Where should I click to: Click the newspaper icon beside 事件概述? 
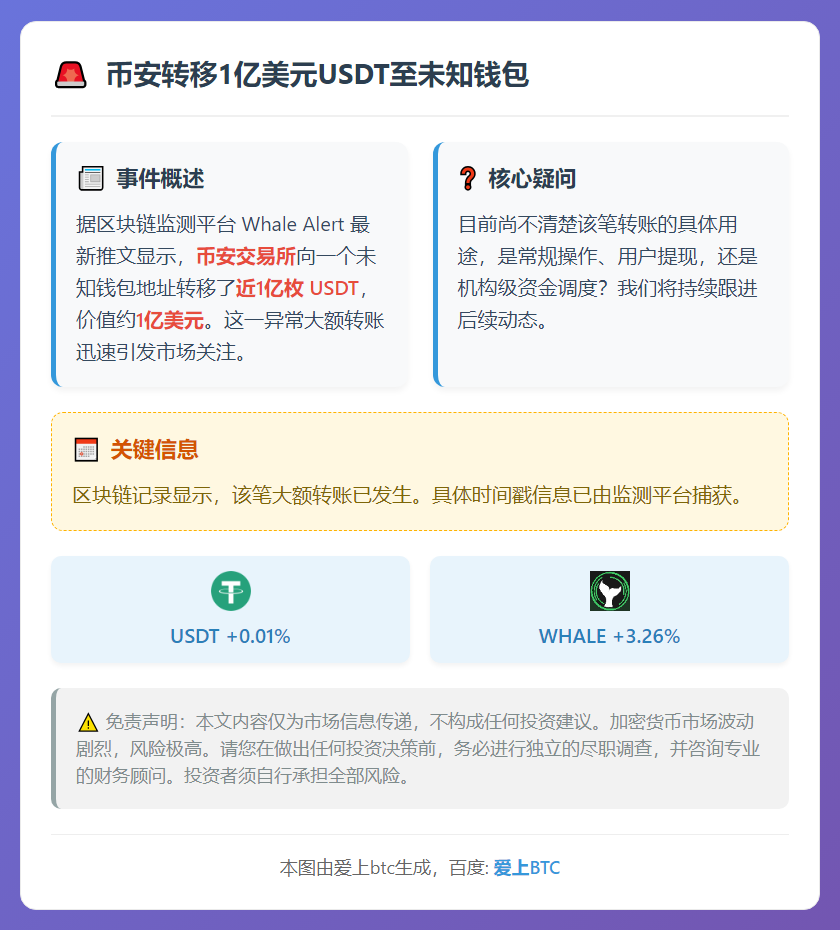pos(91,179)
